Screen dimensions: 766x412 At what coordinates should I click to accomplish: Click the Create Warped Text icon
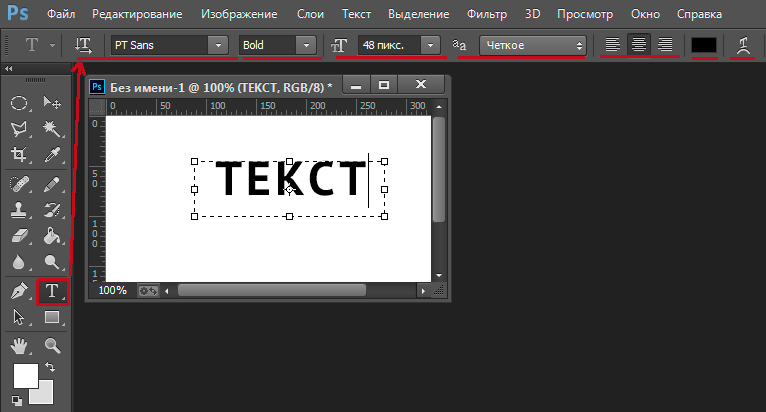(743, 45)
